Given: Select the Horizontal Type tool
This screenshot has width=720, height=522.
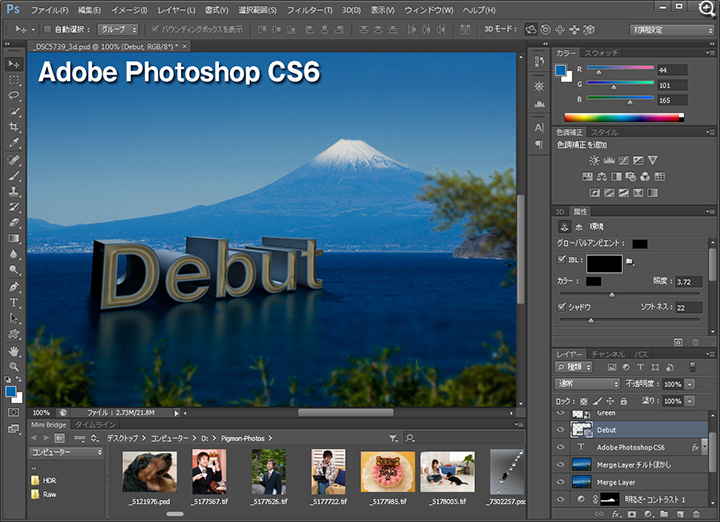Looking at the screenshot, I should 14,303.
